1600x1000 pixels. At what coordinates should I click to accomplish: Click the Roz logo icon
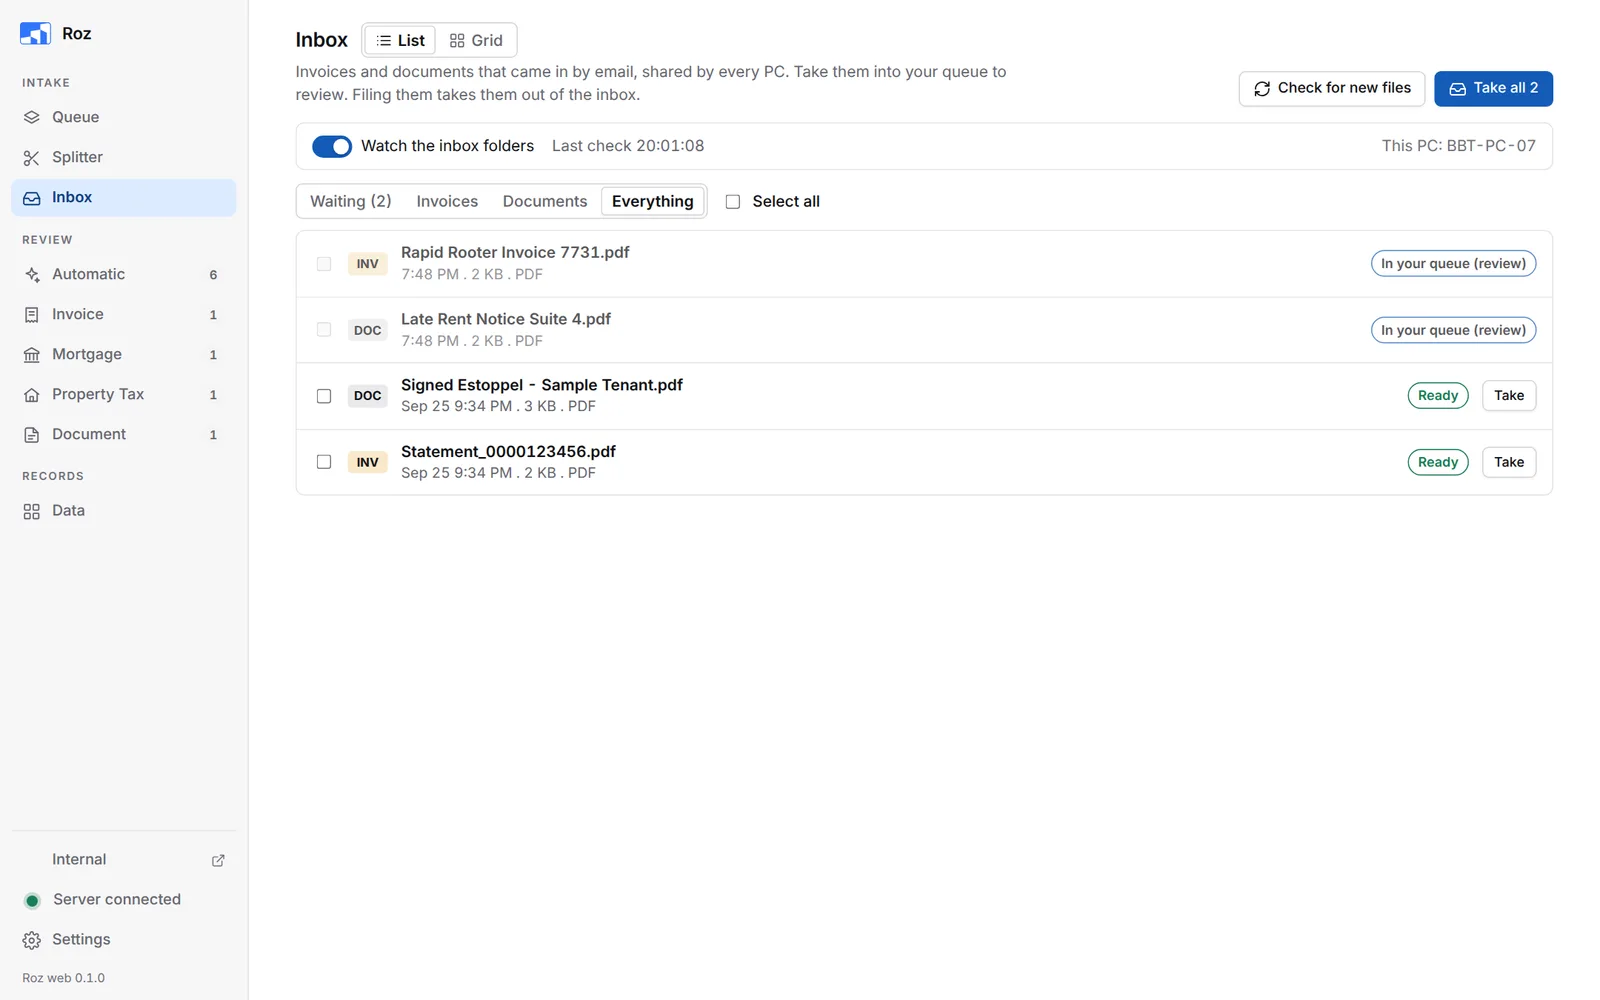click(35, 33)
